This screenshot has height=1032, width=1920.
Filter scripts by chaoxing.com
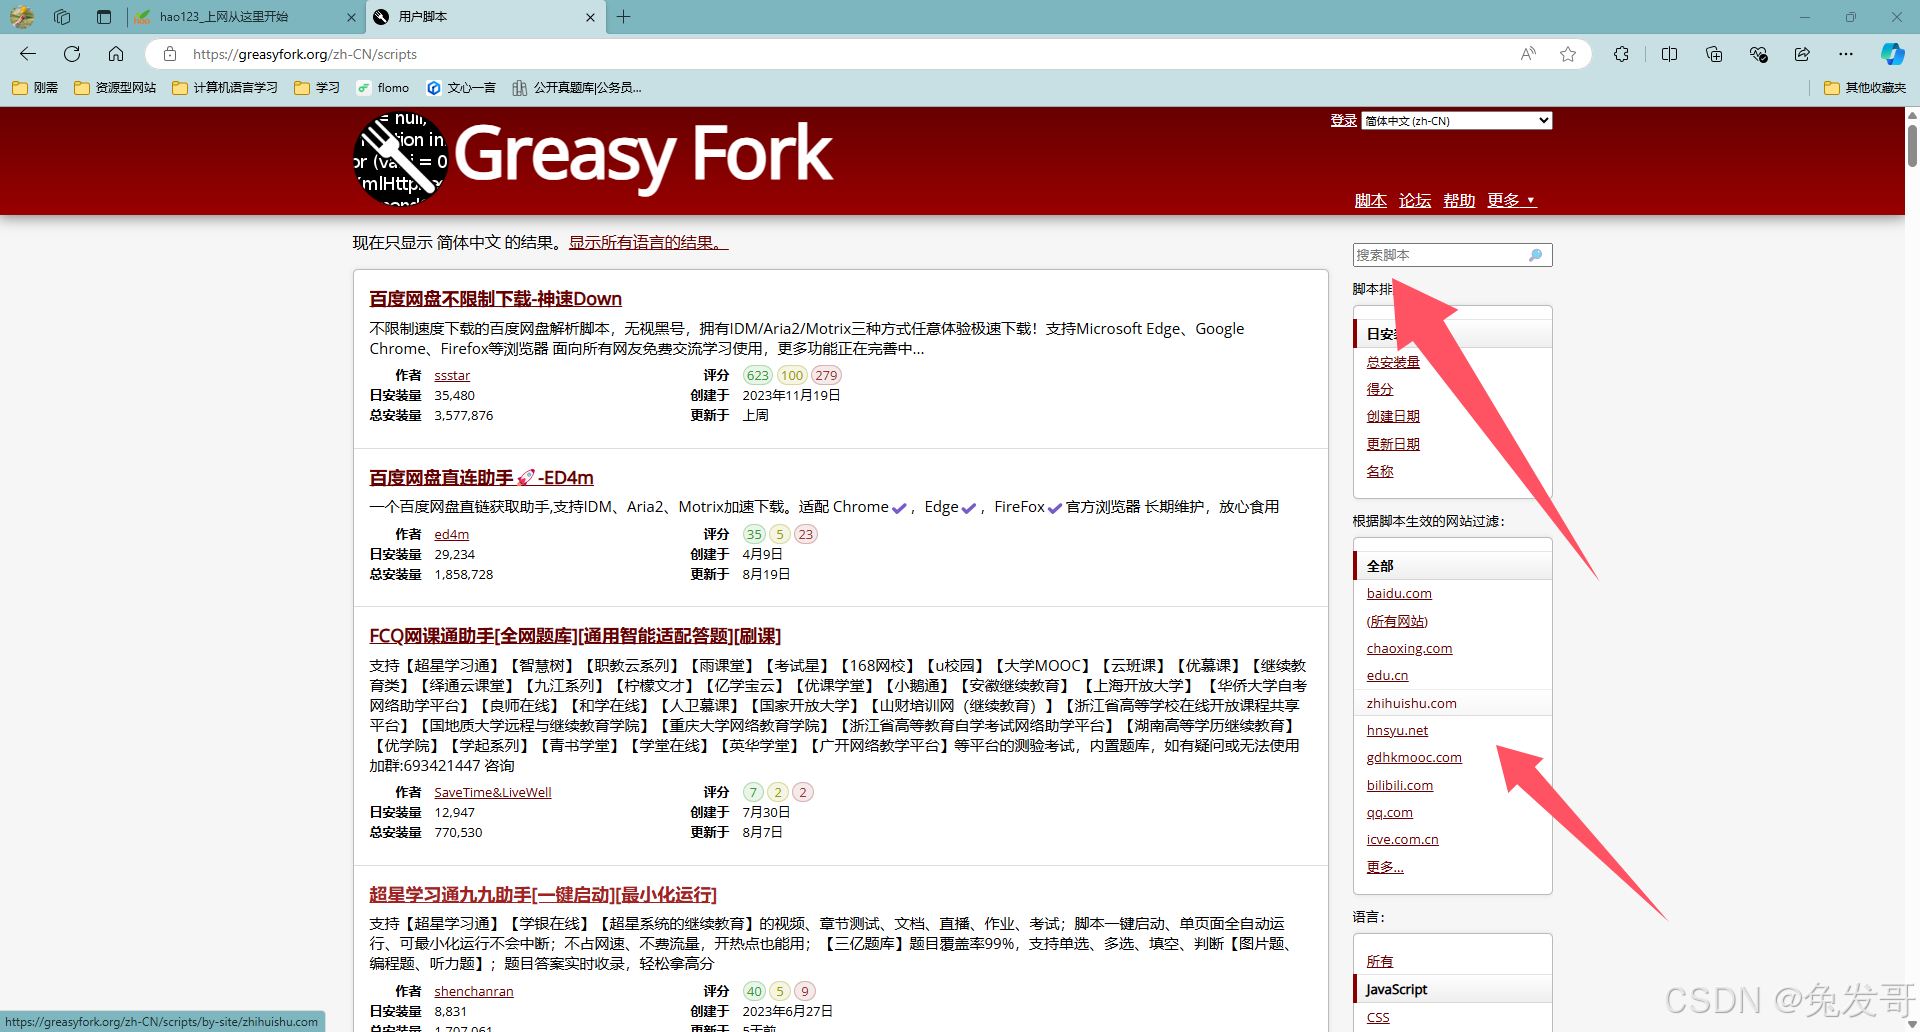pyautogui.click(x=1409, y=648)
